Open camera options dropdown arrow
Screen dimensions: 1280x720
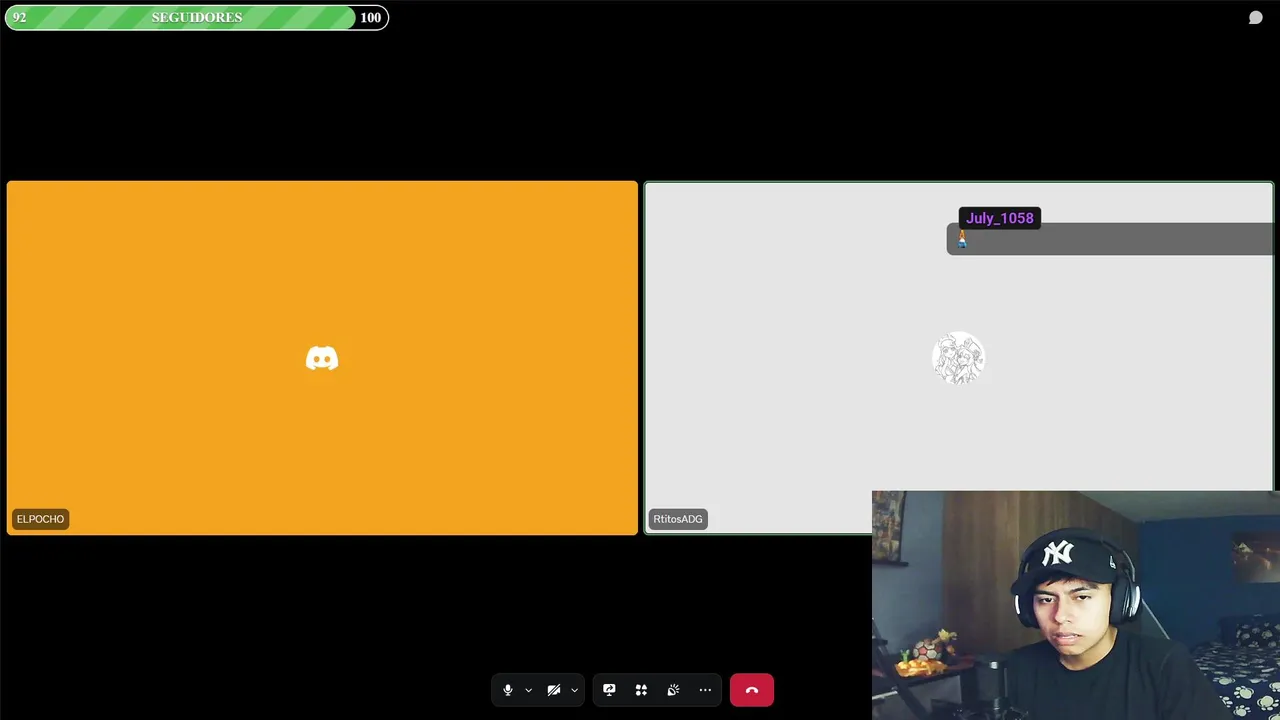[574, 690]
